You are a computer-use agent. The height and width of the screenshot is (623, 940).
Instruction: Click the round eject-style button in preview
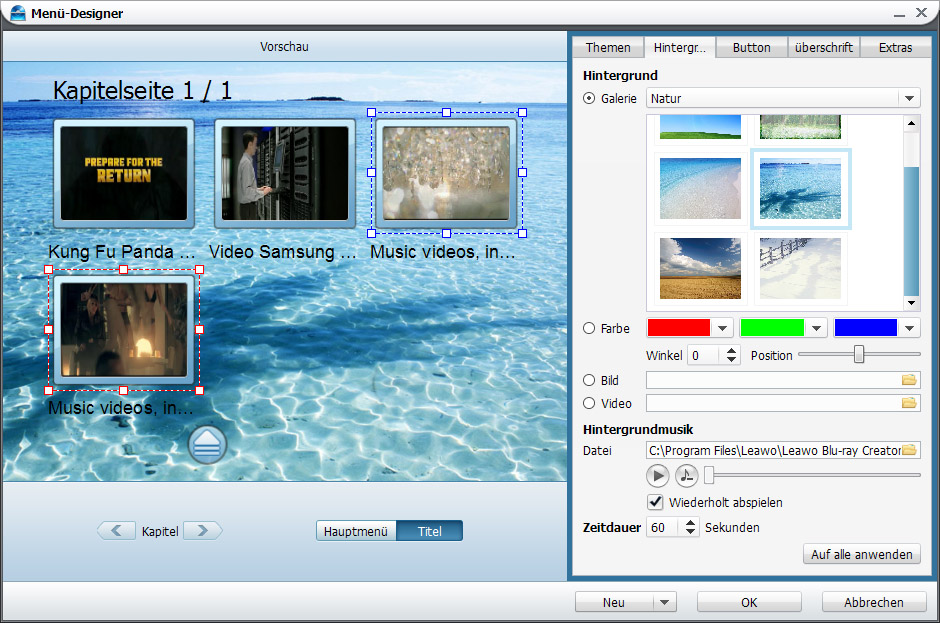(208, 445)
